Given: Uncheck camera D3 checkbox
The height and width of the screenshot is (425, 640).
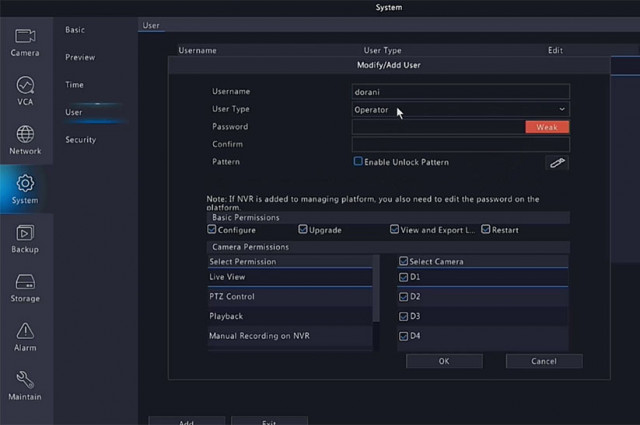Looking at the screenshot, I should point(403,316).
